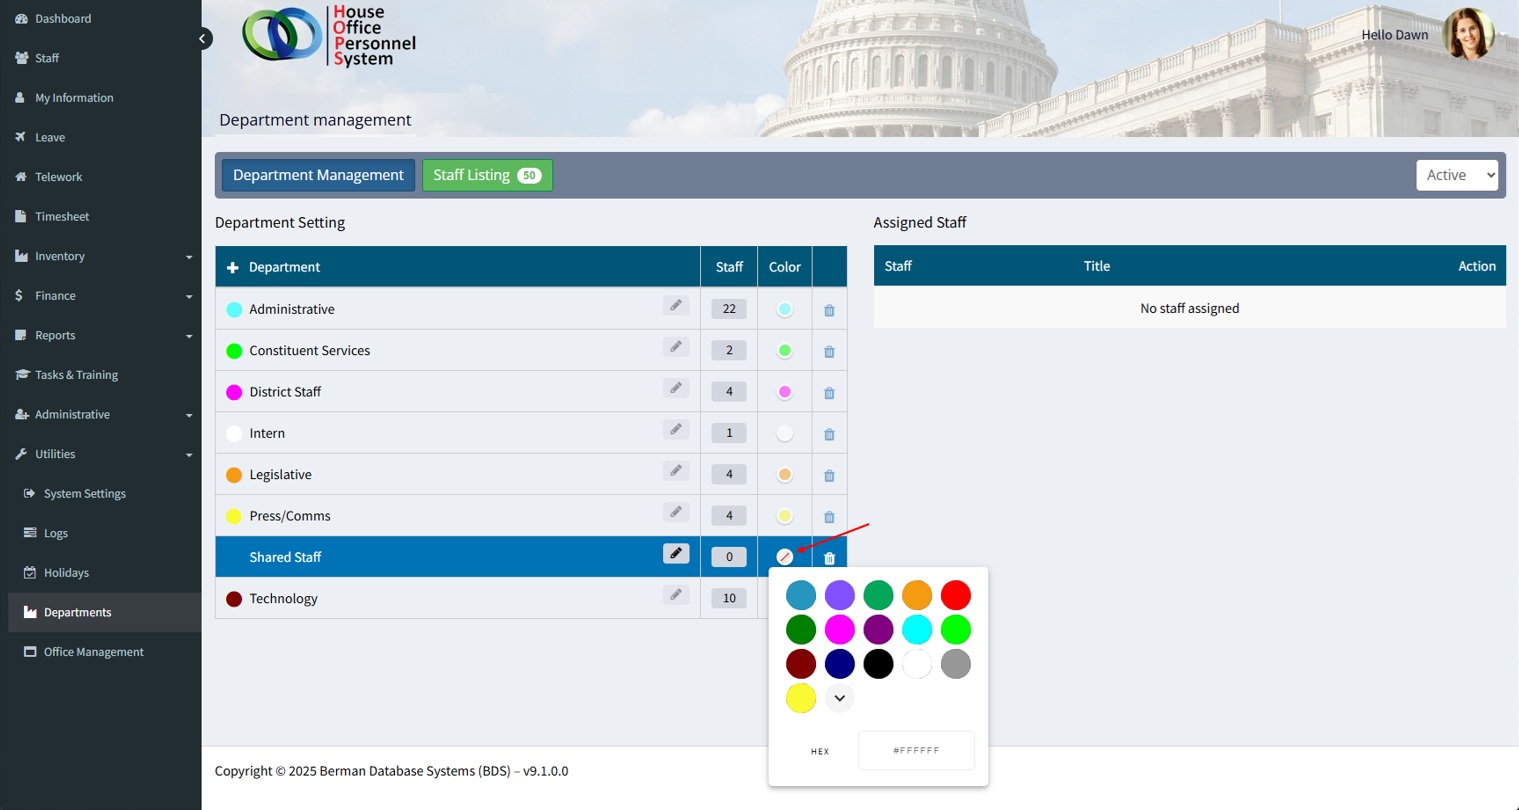Edit the Technology department name
This screenshot has width=1519, height=810.
tap(676, 595)
